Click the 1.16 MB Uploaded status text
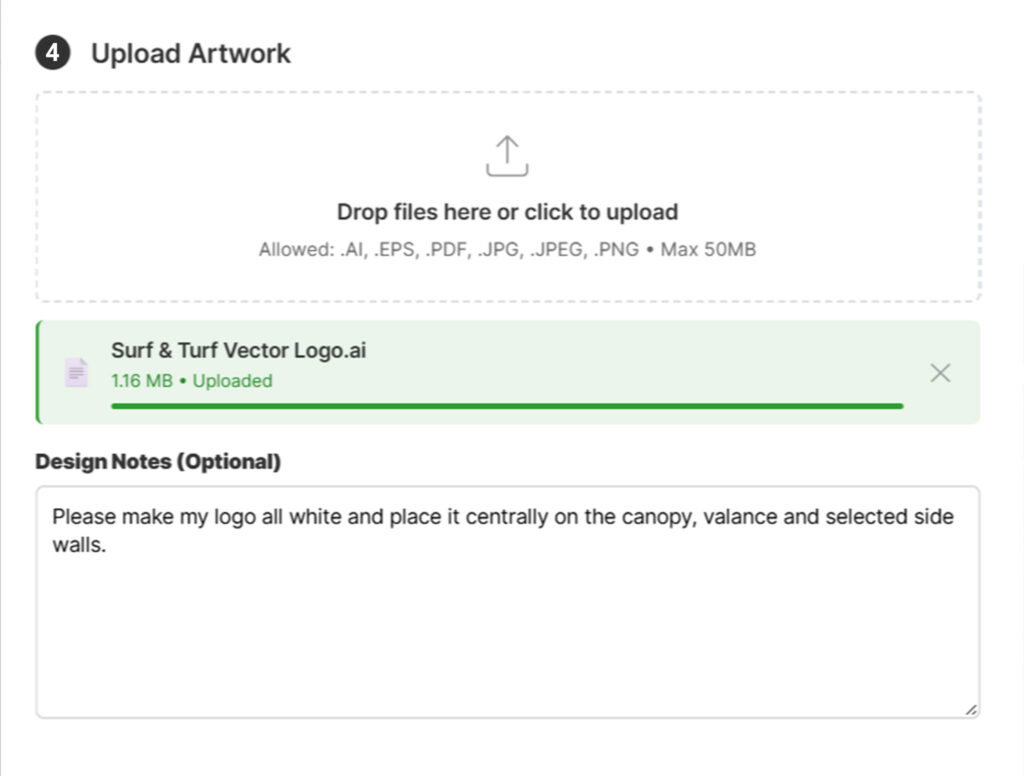This screenshot has height=776, width=1024. click(190, 381)
